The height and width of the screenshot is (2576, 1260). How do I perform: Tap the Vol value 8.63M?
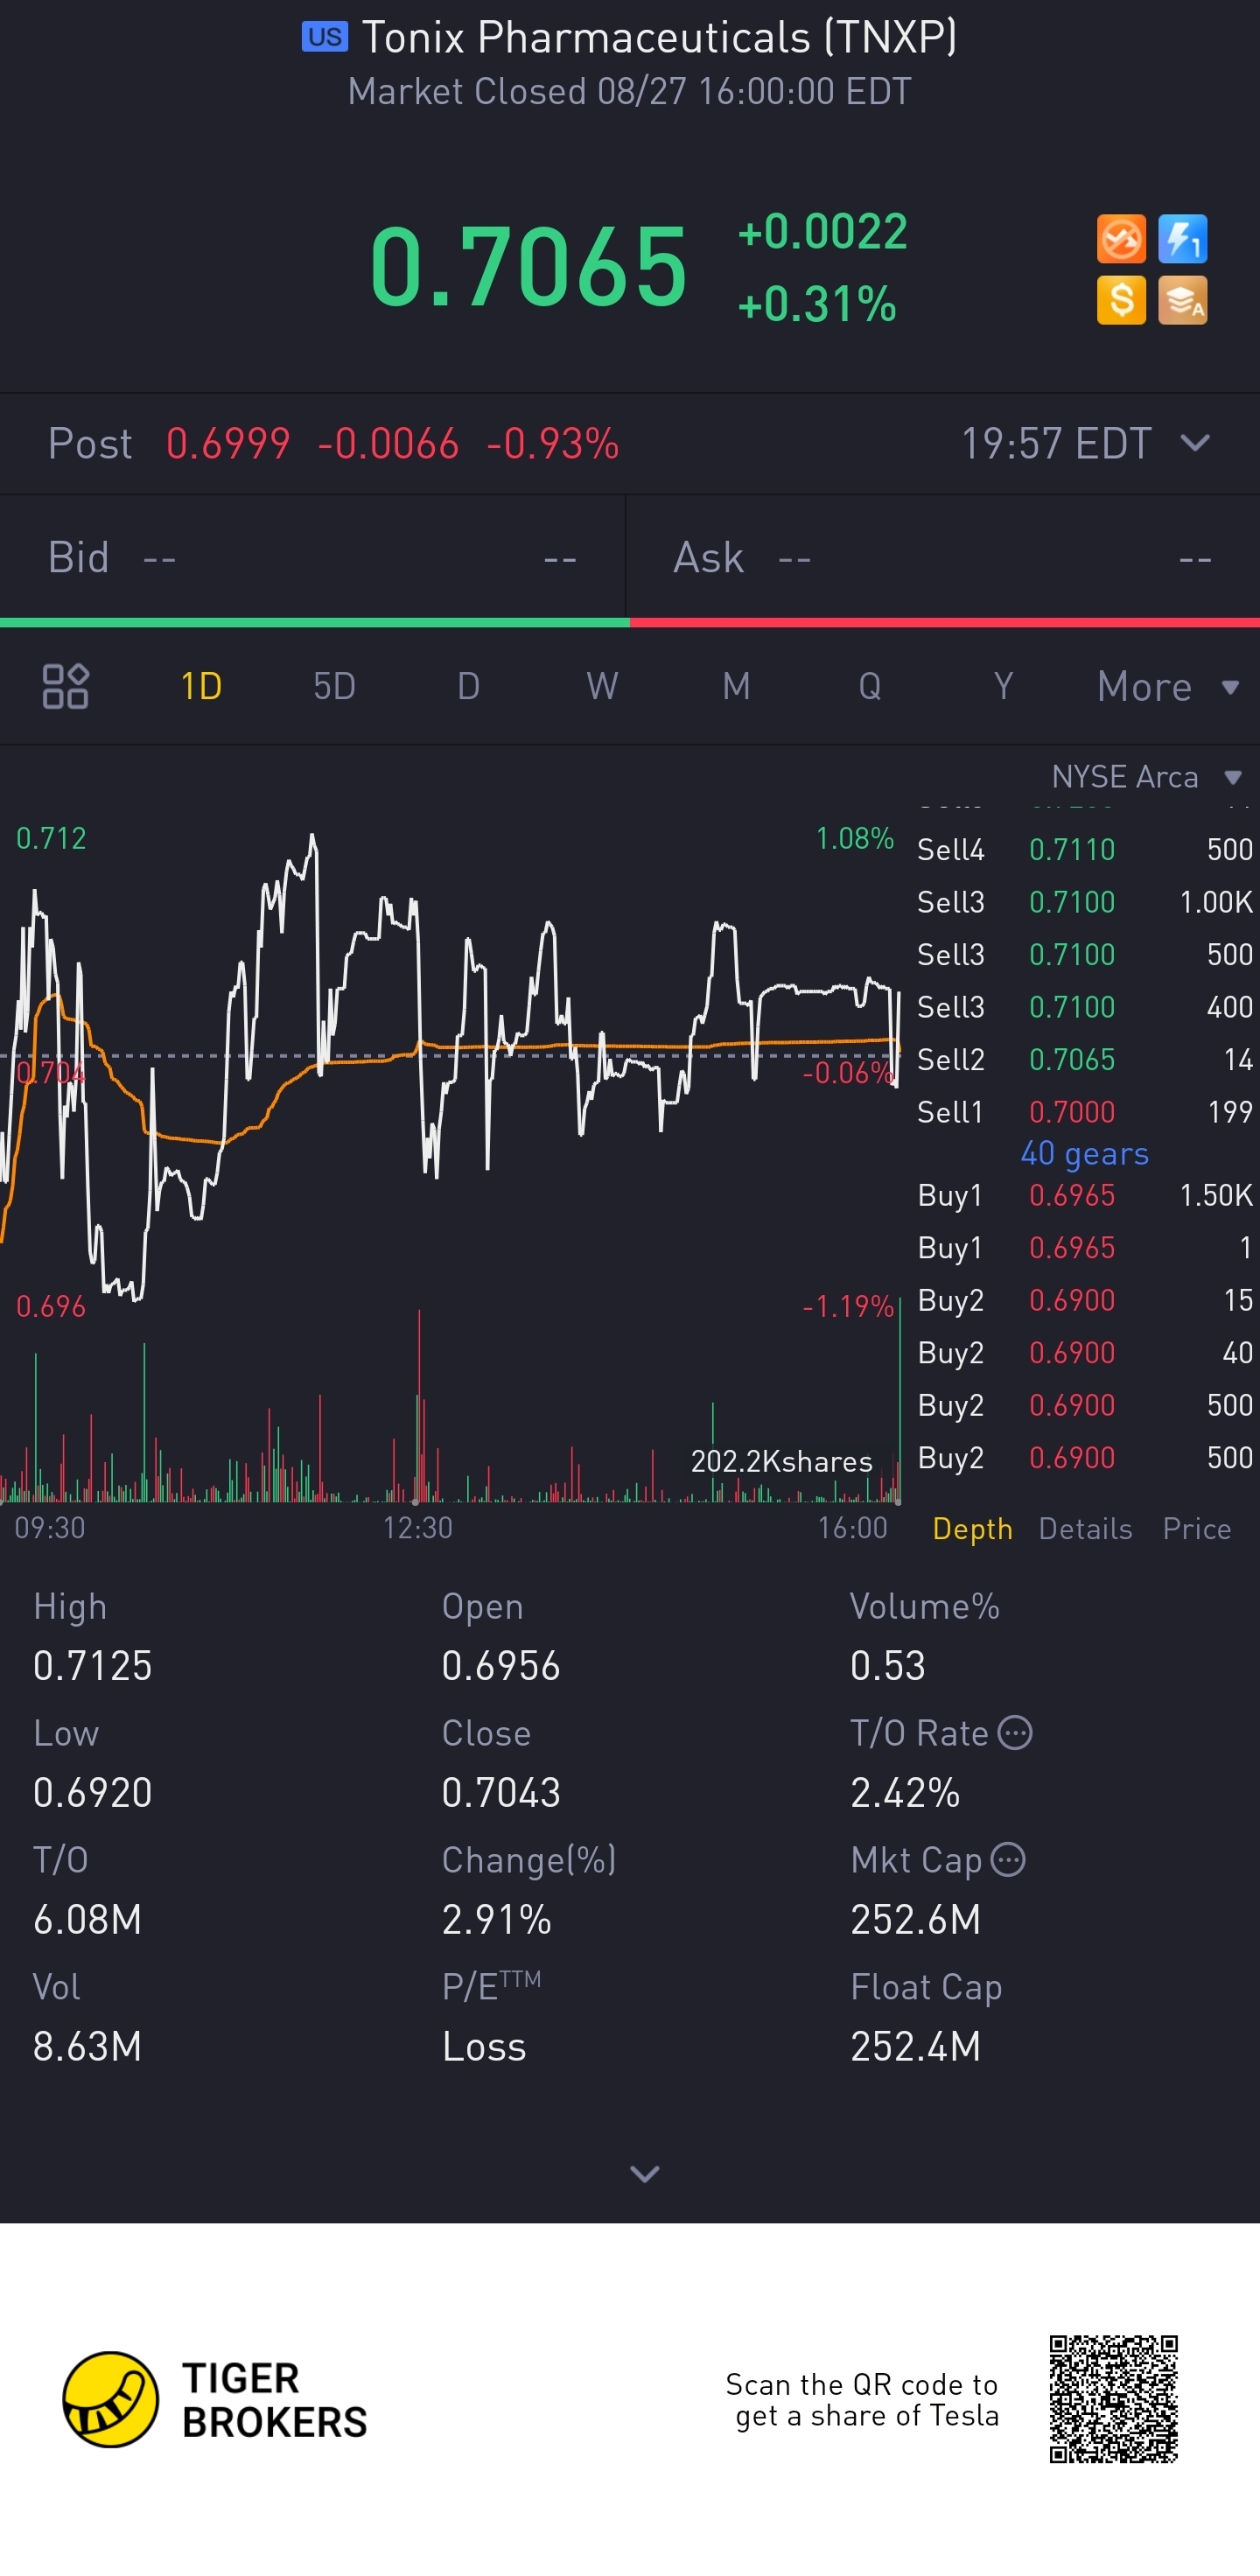click(x=87, y=2047)
